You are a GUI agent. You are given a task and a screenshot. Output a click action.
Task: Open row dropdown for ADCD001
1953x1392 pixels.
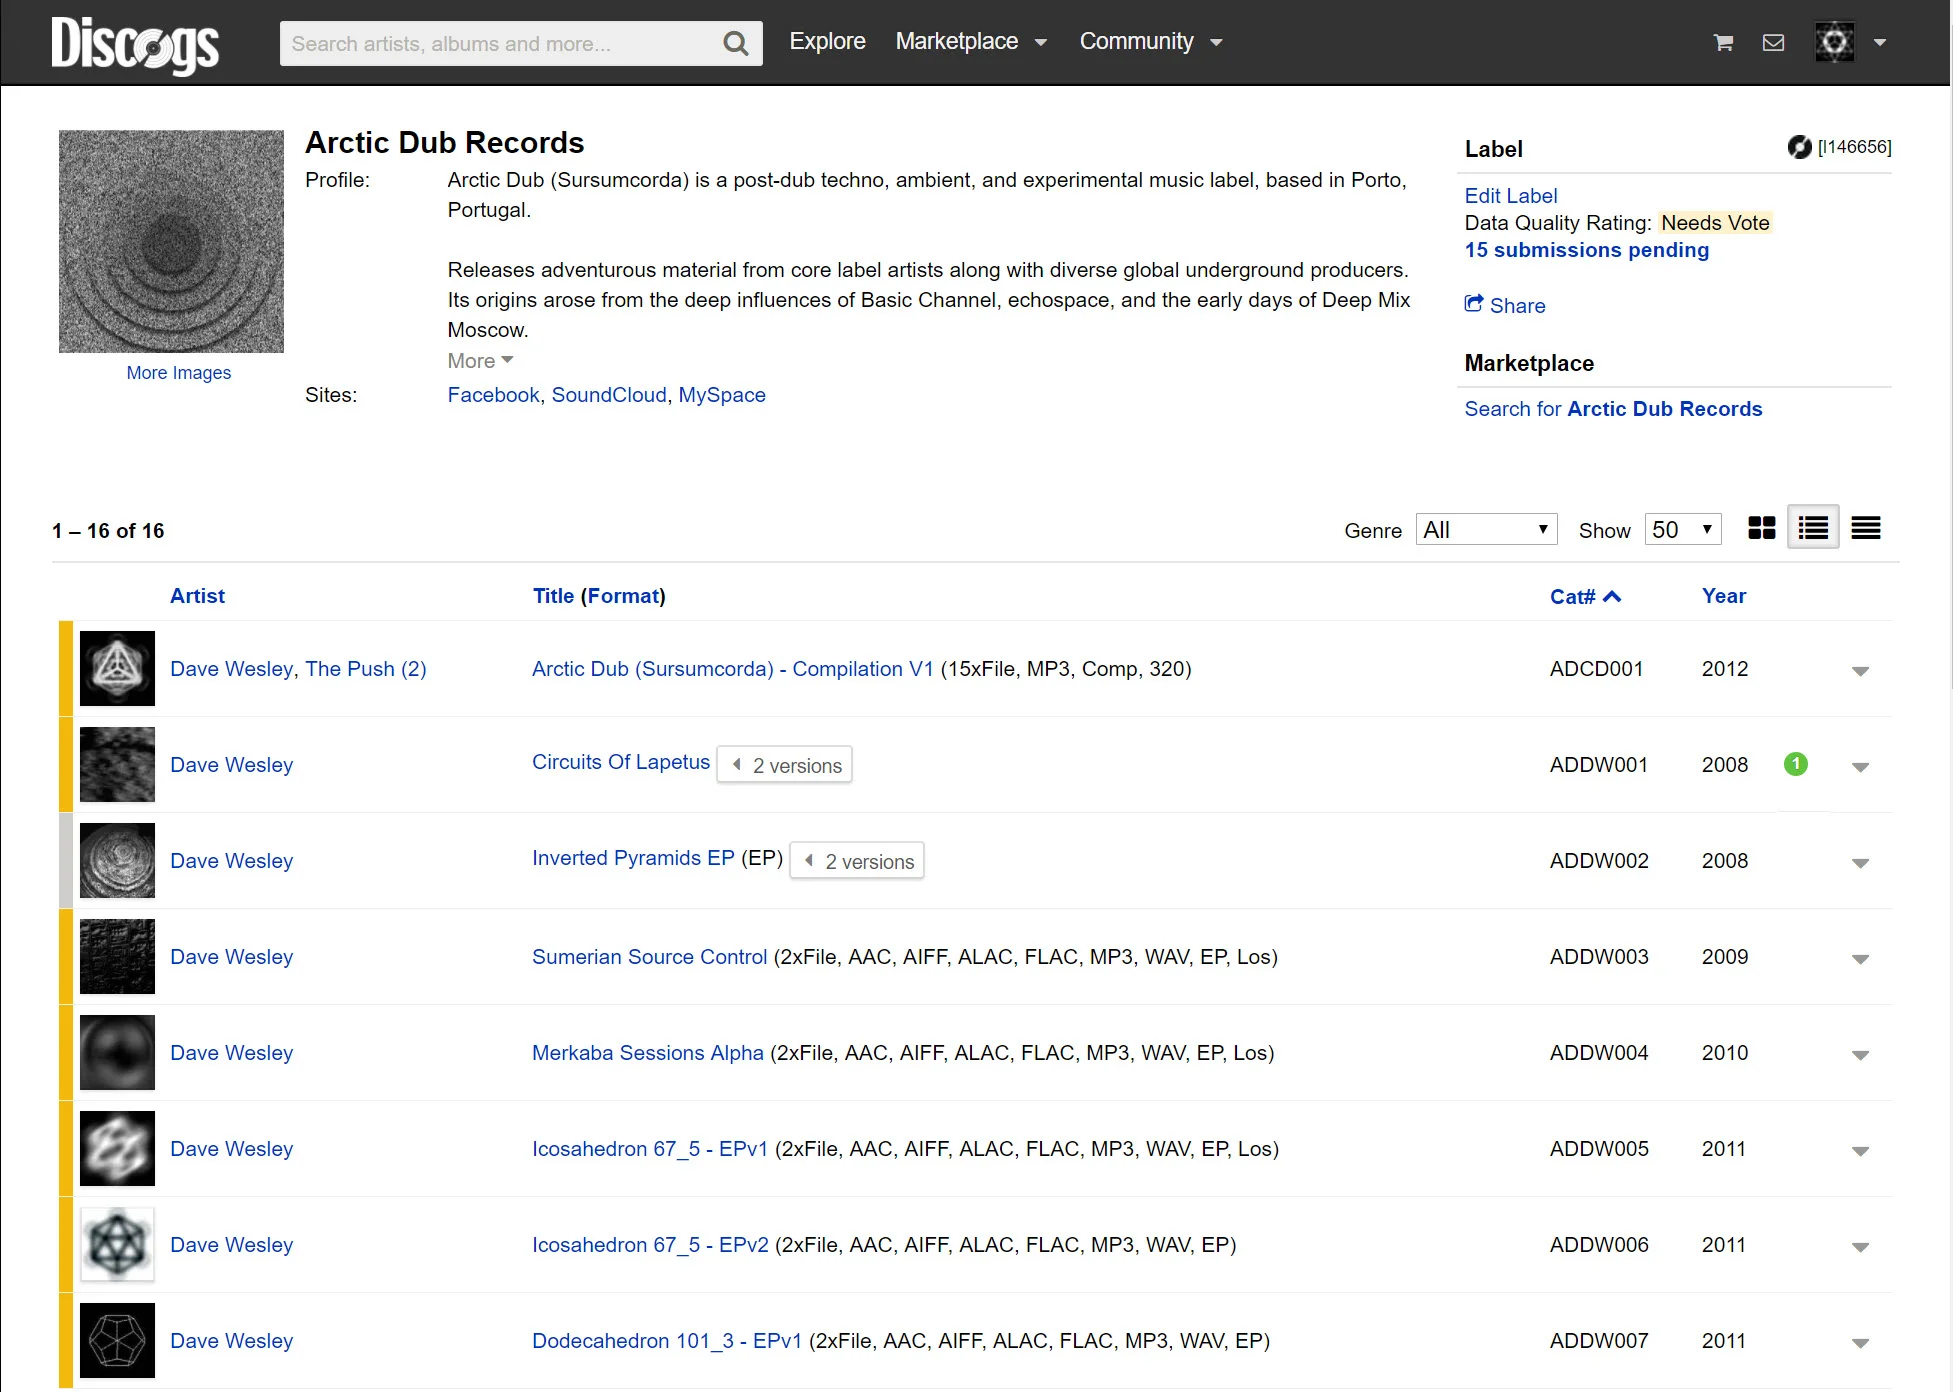coord(1860,671)
